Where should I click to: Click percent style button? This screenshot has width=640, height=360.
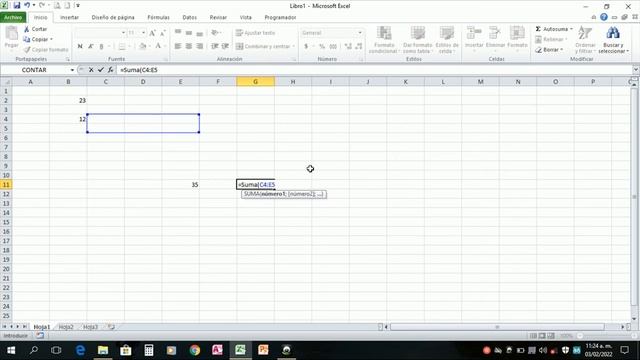click(322, 46)
